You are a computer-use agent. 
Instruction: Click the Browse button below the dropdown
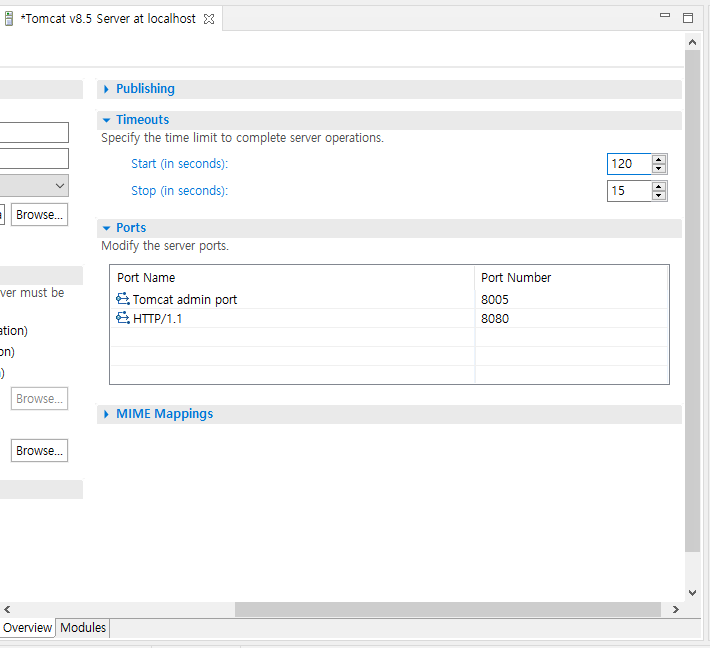tap(39, 215)
